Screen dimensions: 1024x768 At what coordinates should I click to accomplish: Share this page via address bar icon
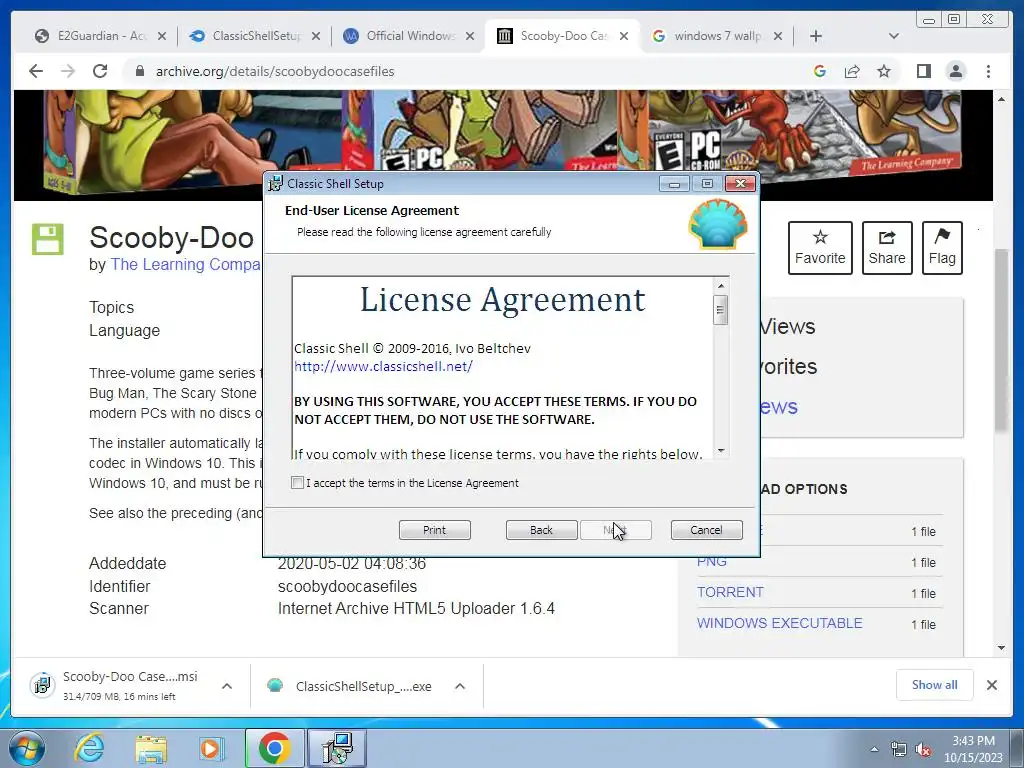click(x=852, y=71)
